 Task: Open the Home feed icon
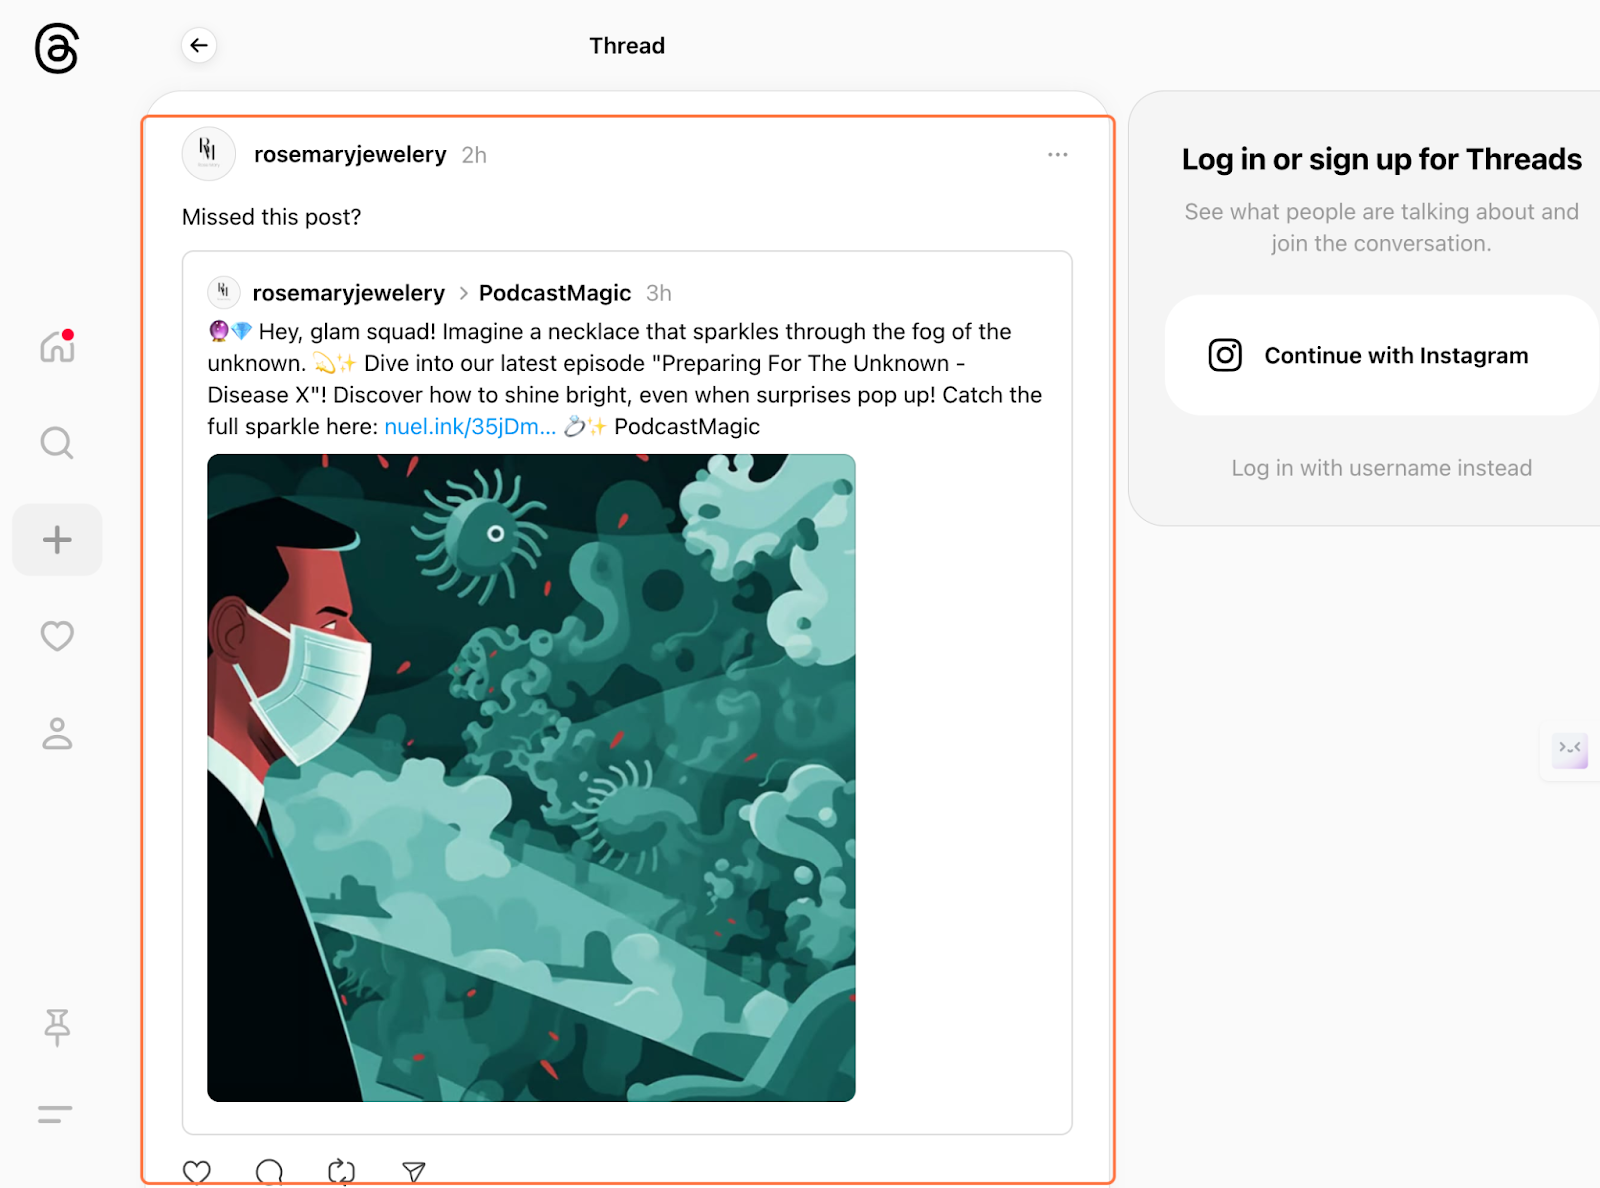click(57, 346)
